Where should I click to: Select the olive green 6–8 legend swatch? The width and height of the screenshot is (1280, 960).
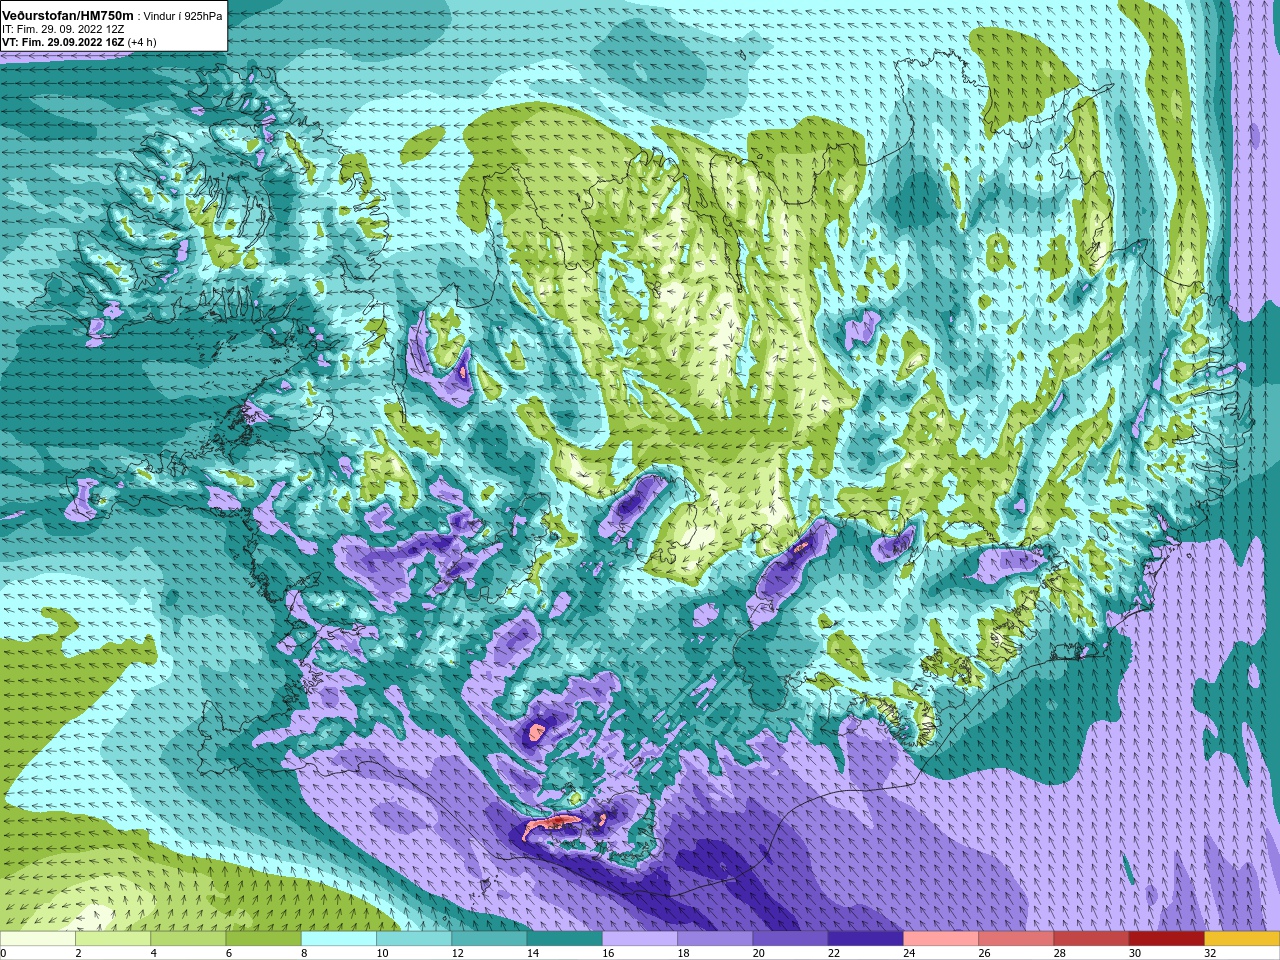point(263,939)
